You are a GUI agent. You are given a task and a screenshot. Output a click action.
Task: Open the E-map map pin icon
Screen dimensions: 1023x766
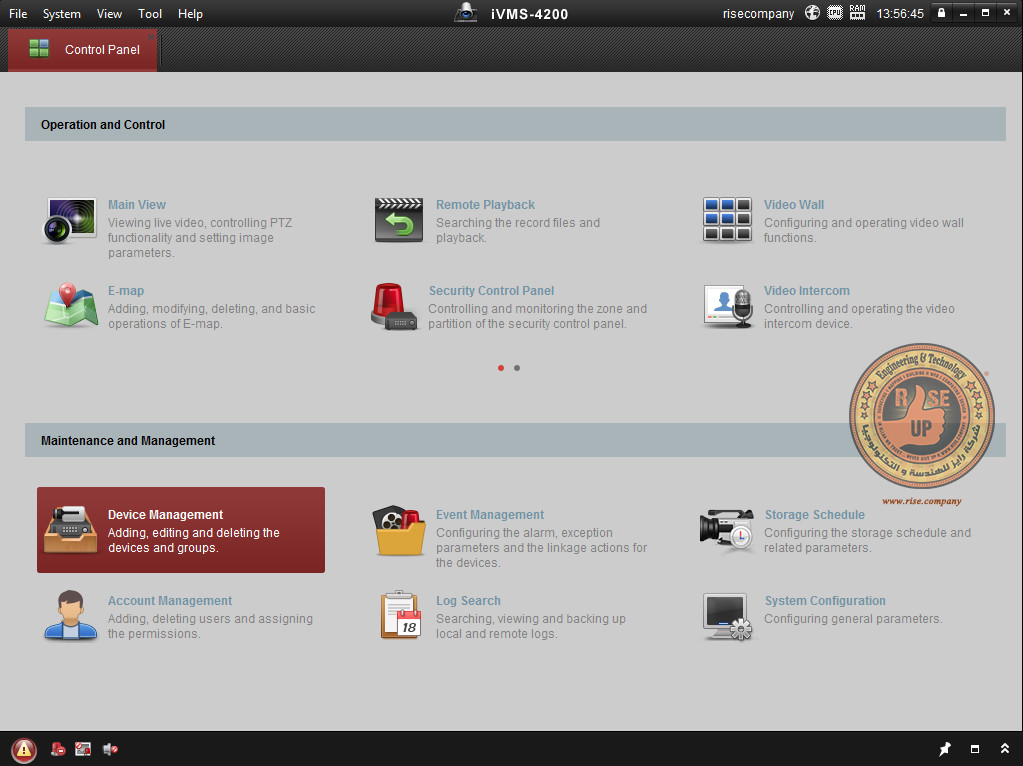click(x=70, y=305)
